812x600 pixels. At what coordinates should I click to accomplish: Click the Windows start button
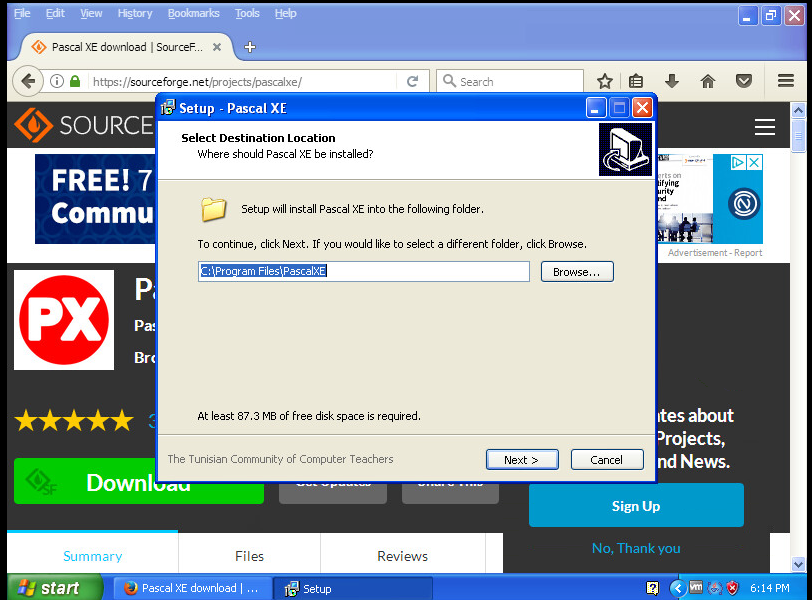pyautogui.click(x=54, y=588)
